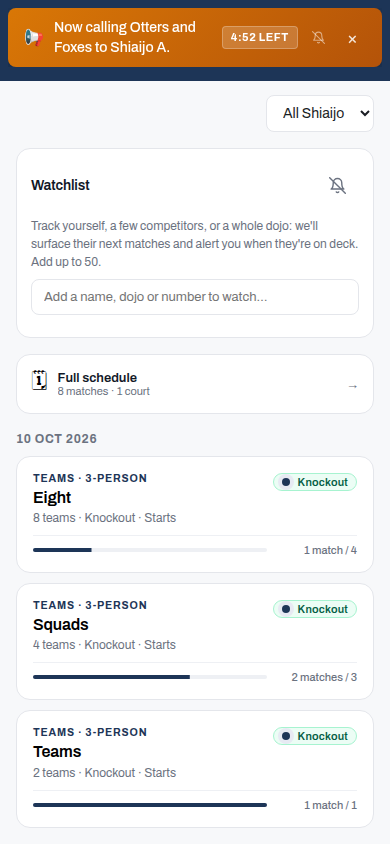The width and height of the screenshot is (390, 844).
Task: Open the Teams event title
Action: tap(57, 751)
